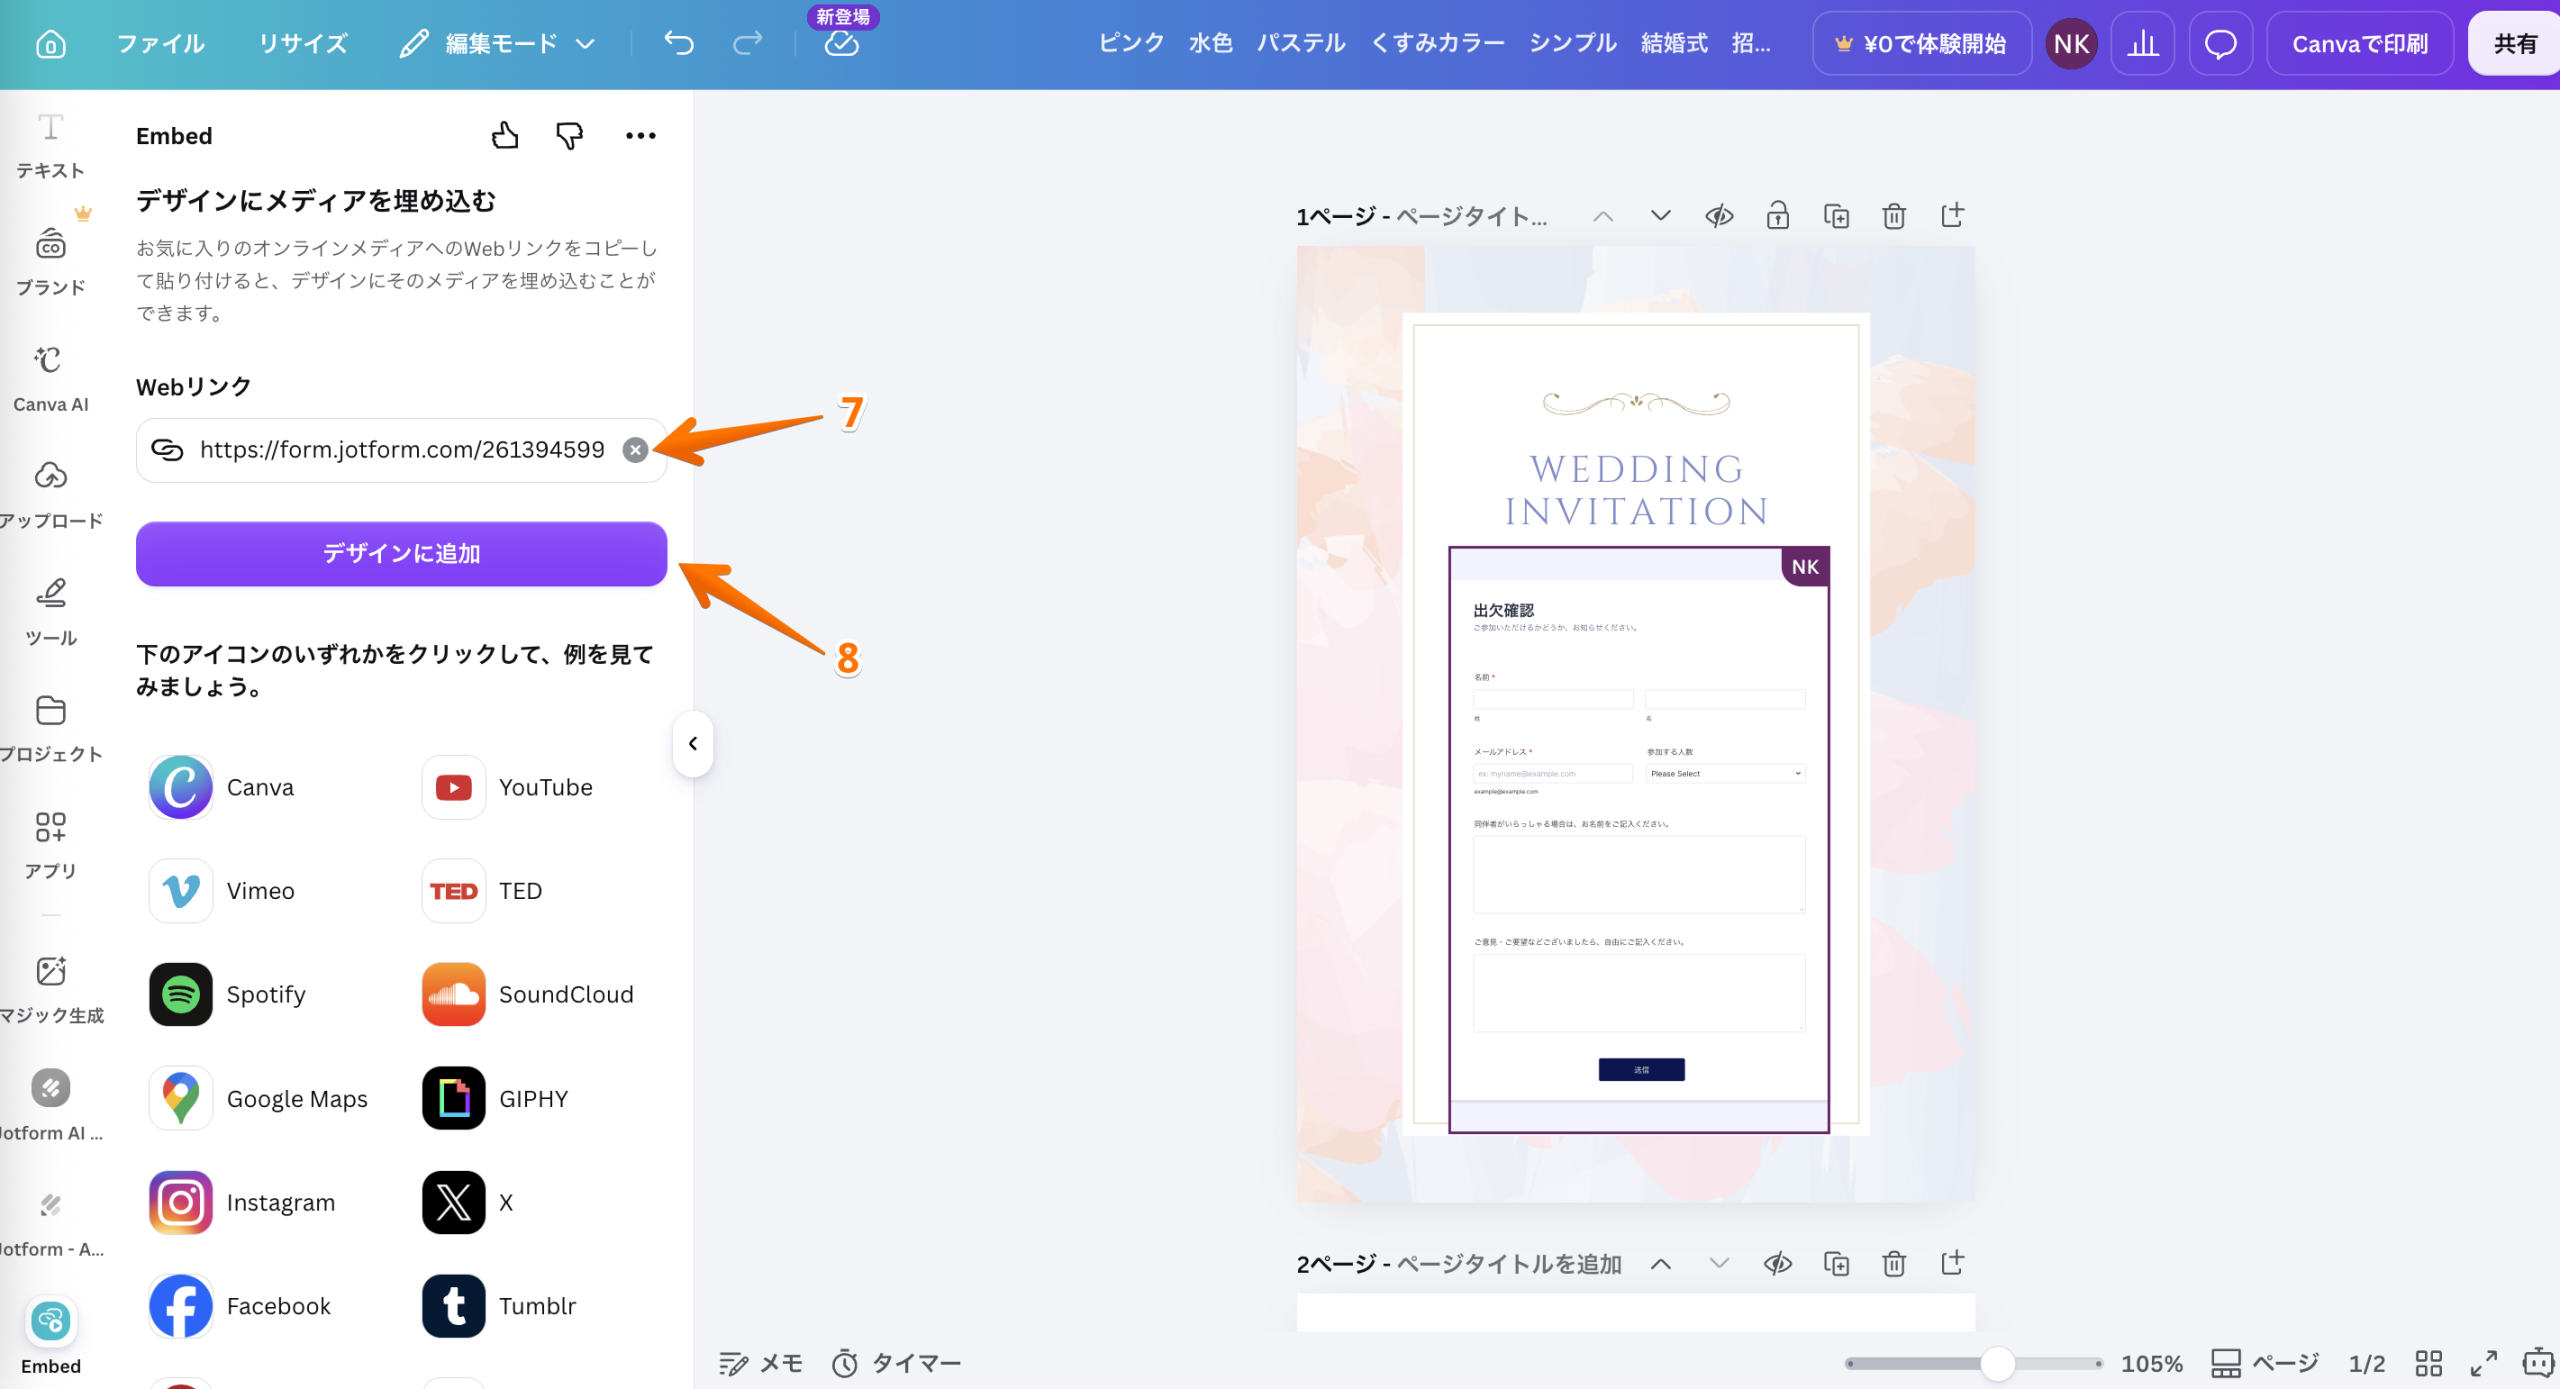This screenshot has width=2560, height=1389.
Task: Hide page 2 with eye icon
Action: pyautogui.click(x=1777, y=1263)
